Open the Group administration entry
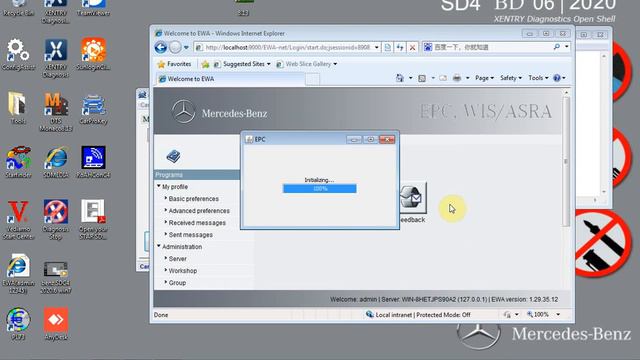This screenshot has width=640, height=360. pyautogui.click(x=177, y=282)
